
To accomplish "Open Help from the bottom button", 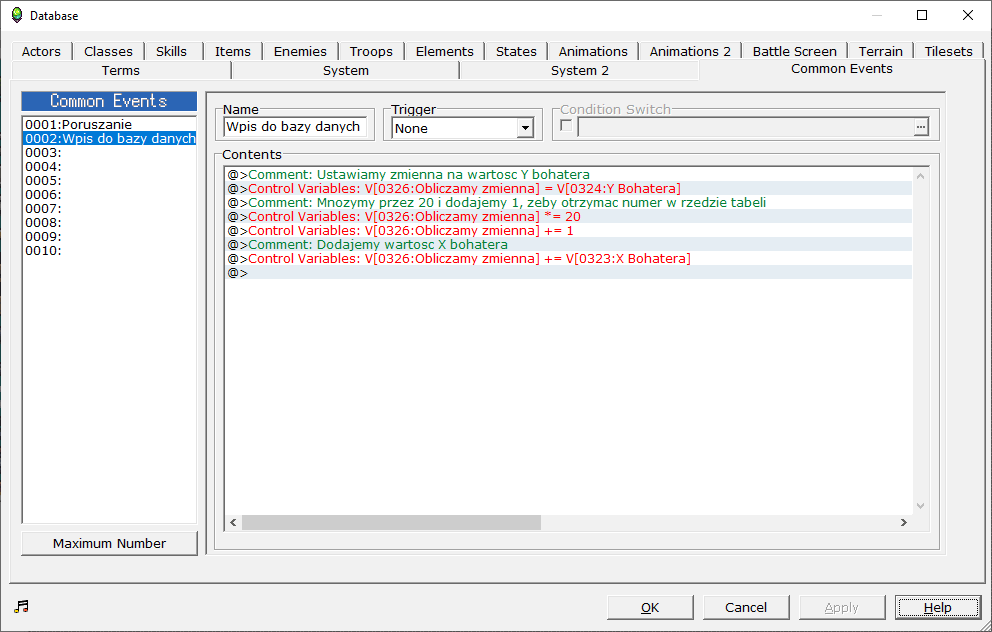I will point(938,607).
